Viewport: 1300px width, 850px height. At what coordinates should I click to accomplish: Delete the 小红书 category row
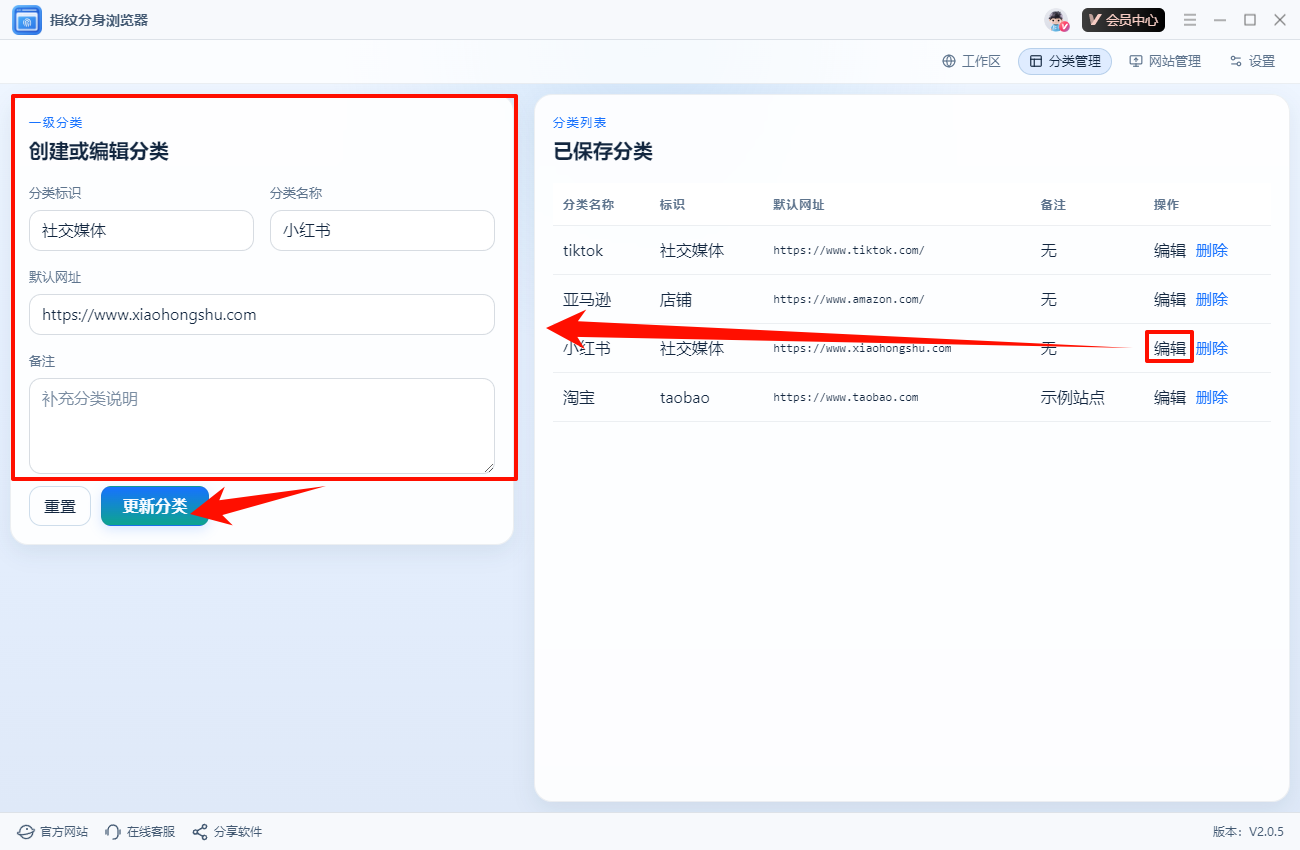coord(1212,348)
